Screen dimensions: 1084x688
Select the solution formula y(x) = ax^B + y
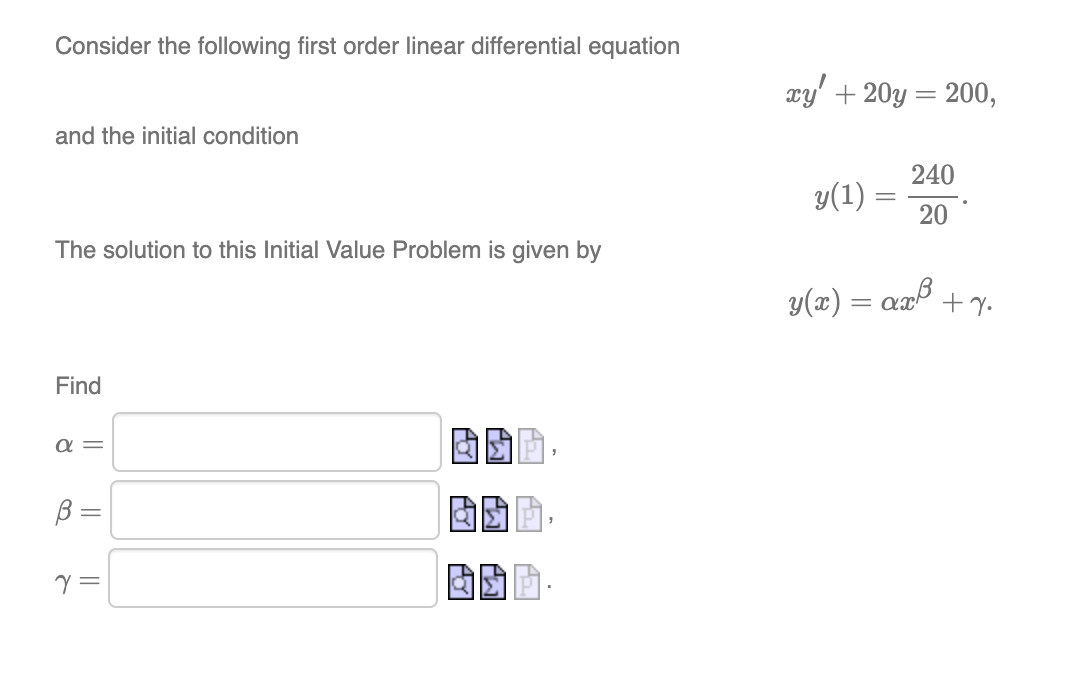click(889, 299)
